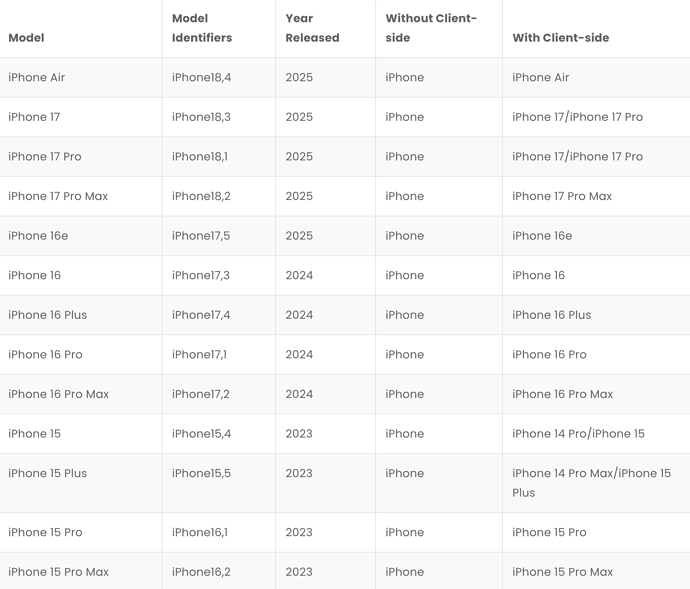690x589 pixels.
Task: Select the iPhone18,4 identifier cell
Action: tap(201, 77)
